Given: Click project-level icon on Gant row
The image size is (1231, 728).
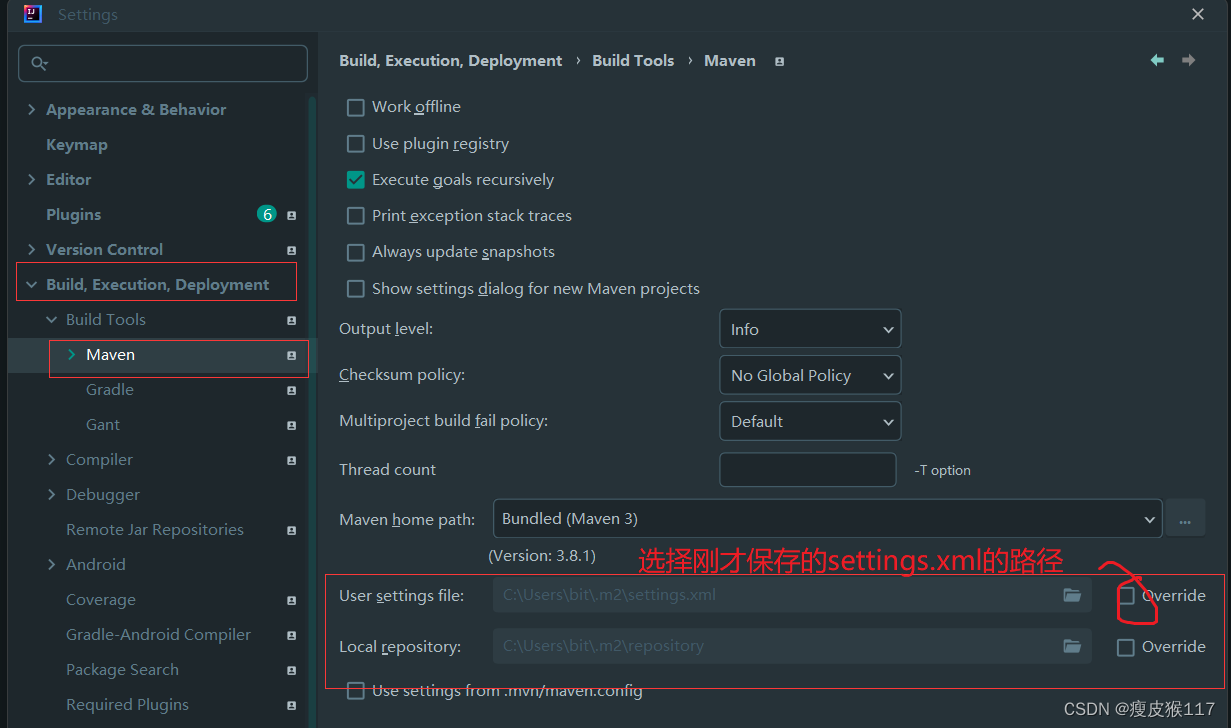Looking at the screenshot, I should [x=291, y=425].
